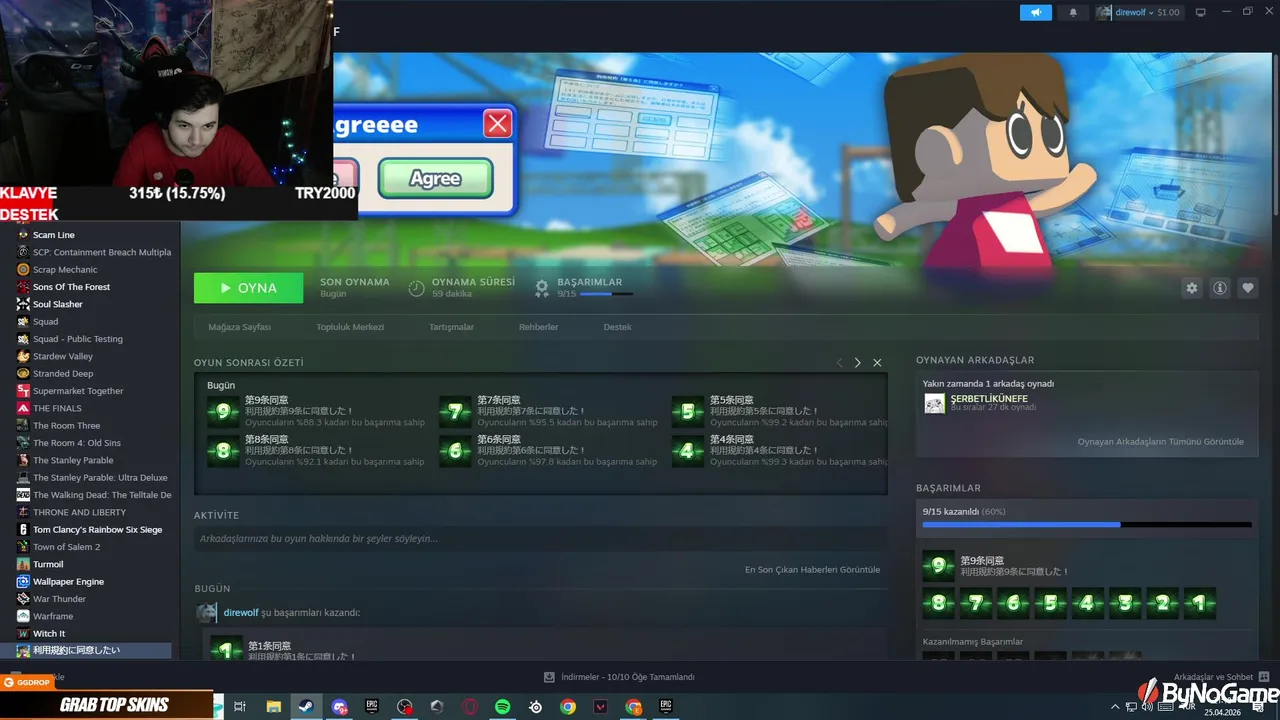This screenshot has height=720, width=1280.
Task: Click En Son Çıkan Haberleri Görüntüle link
Action: (x=812, y=569)
